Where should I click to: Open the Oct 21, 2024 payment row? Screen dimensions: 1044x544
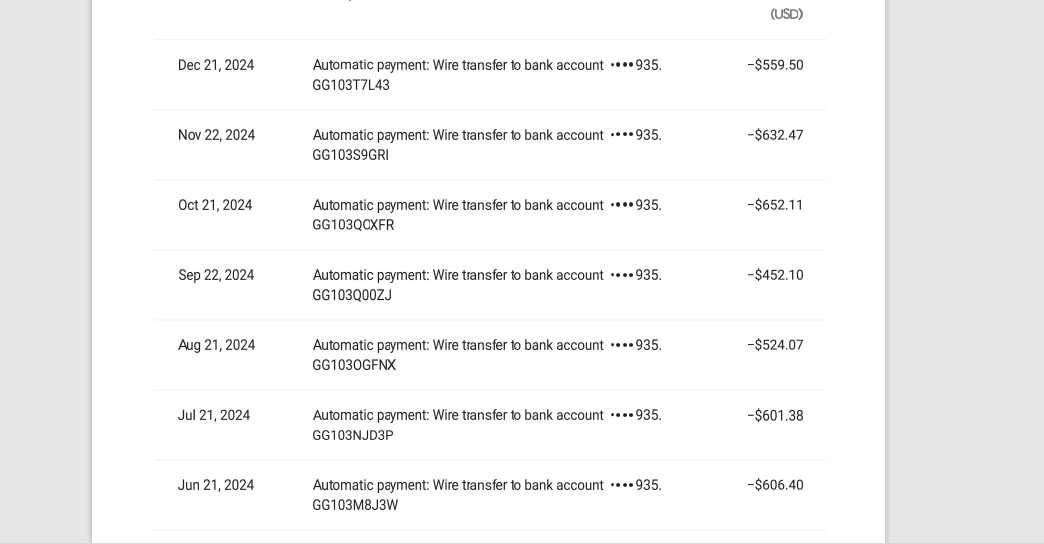tap(491, 214)
